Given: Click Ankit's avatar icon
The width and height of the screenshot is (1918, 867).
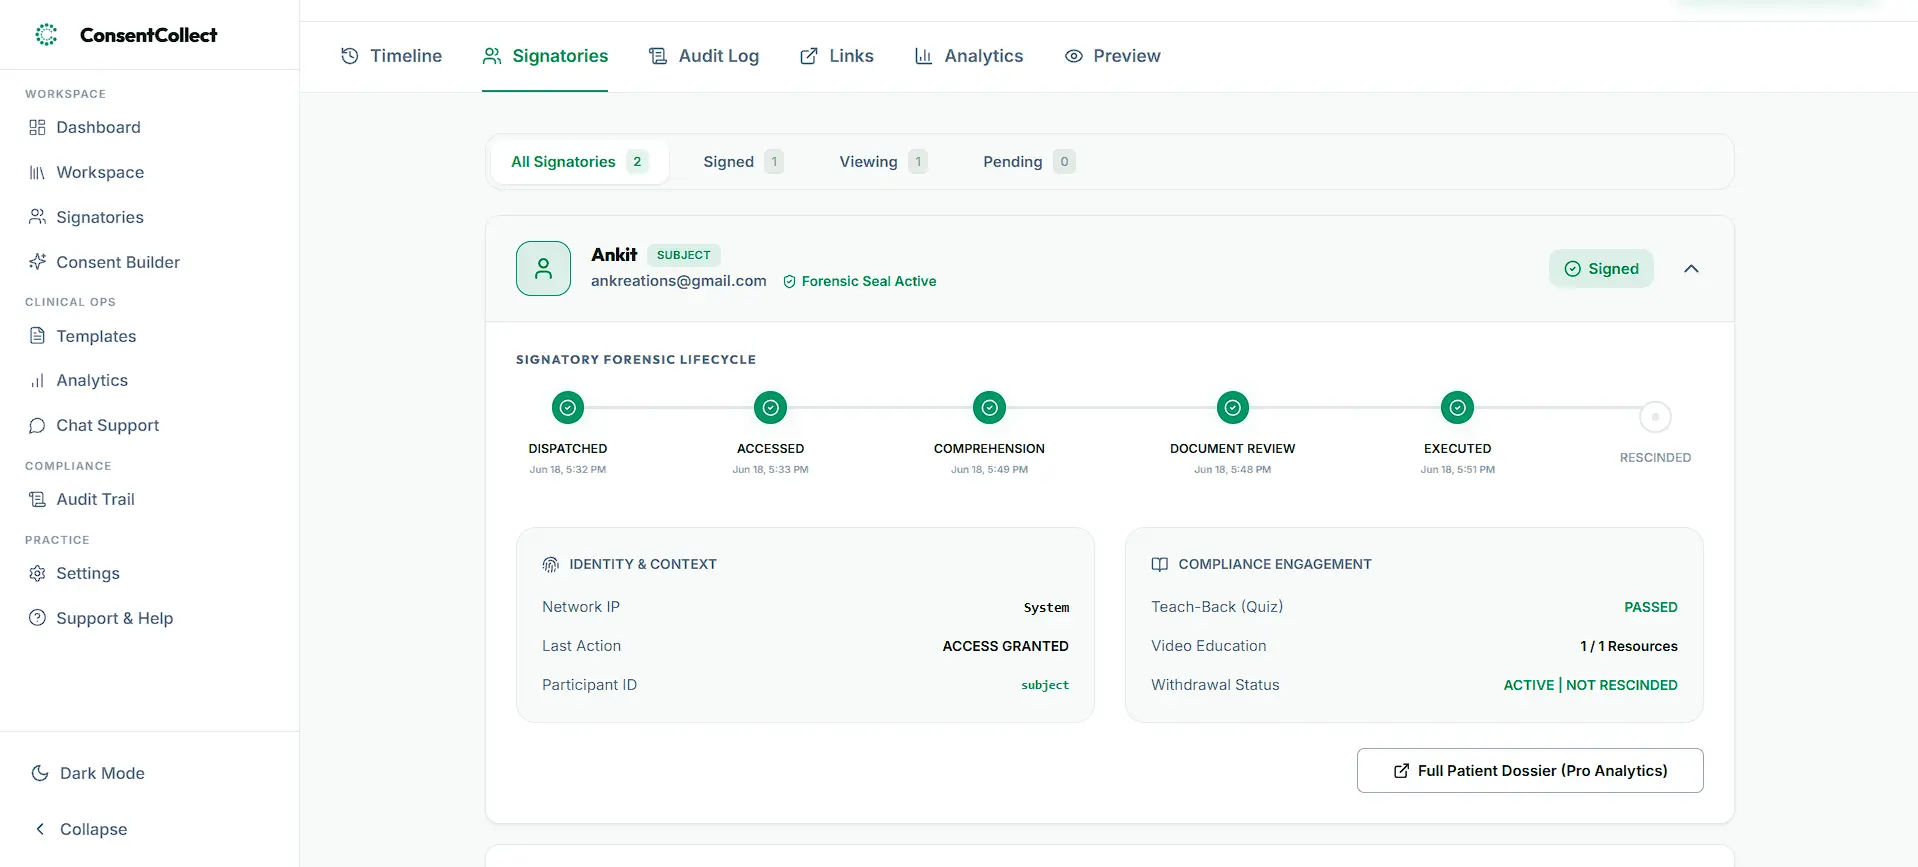Looking at the screenshot, I should (x=543, y=268).
